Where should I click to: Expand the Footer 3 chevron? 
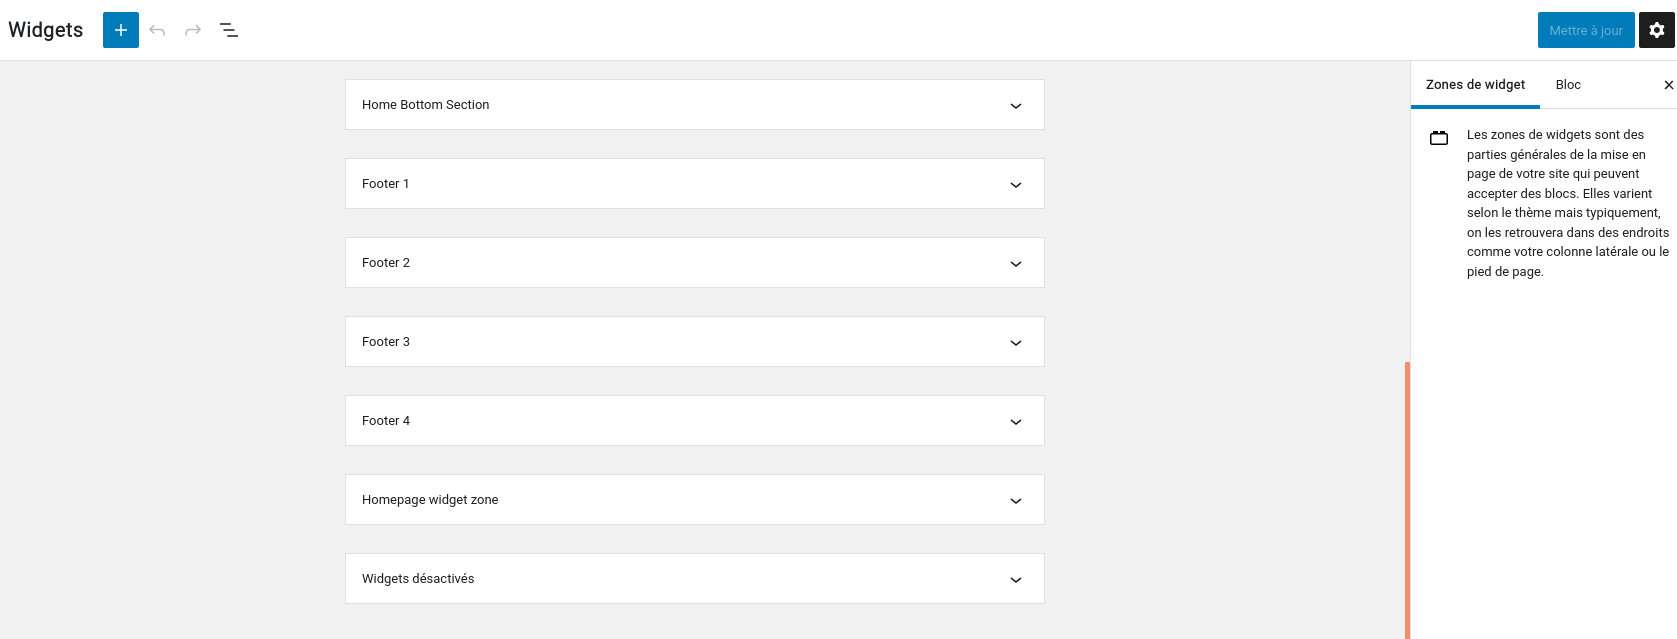tap(1016, 342)
